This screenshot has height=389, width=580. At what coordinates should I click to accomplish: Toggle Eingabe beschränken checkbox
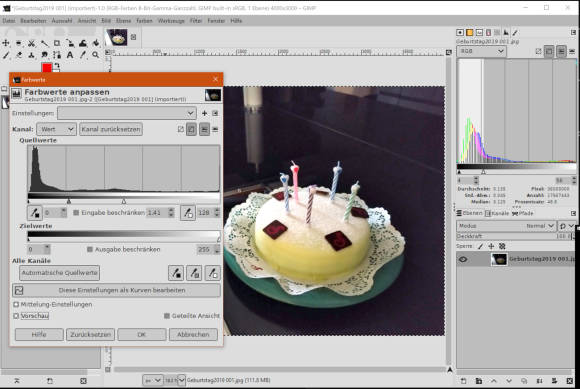(76, 213)
